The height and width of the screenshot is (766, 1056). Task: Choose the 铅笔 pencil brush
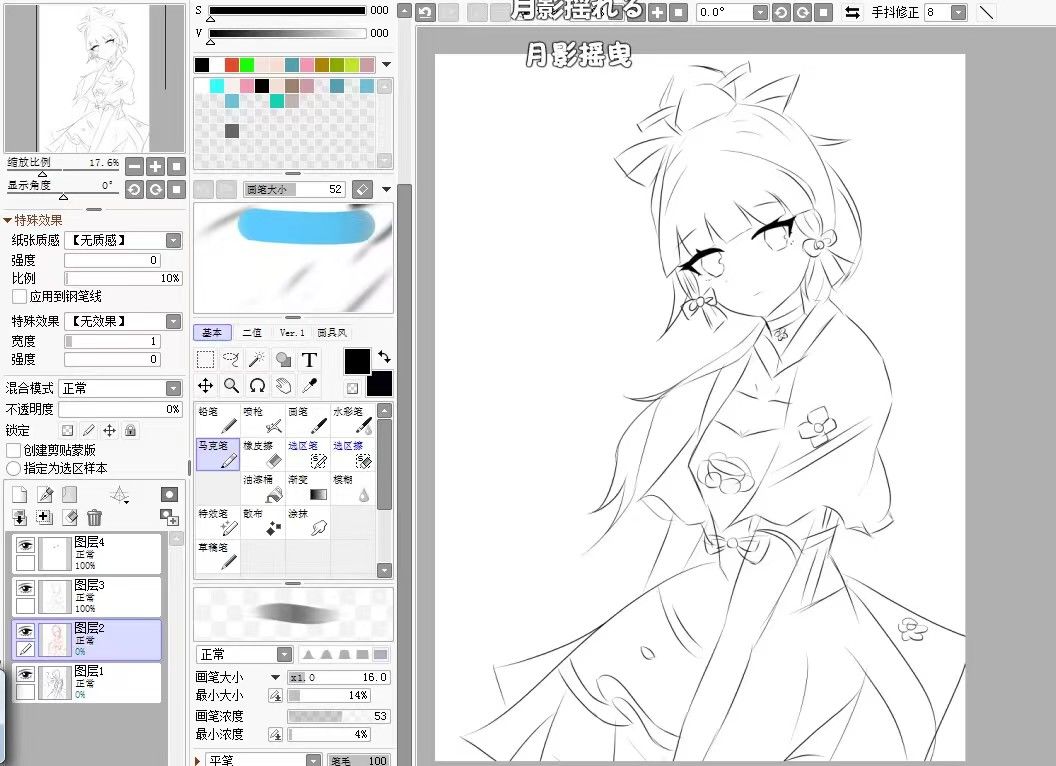(218, 419)
